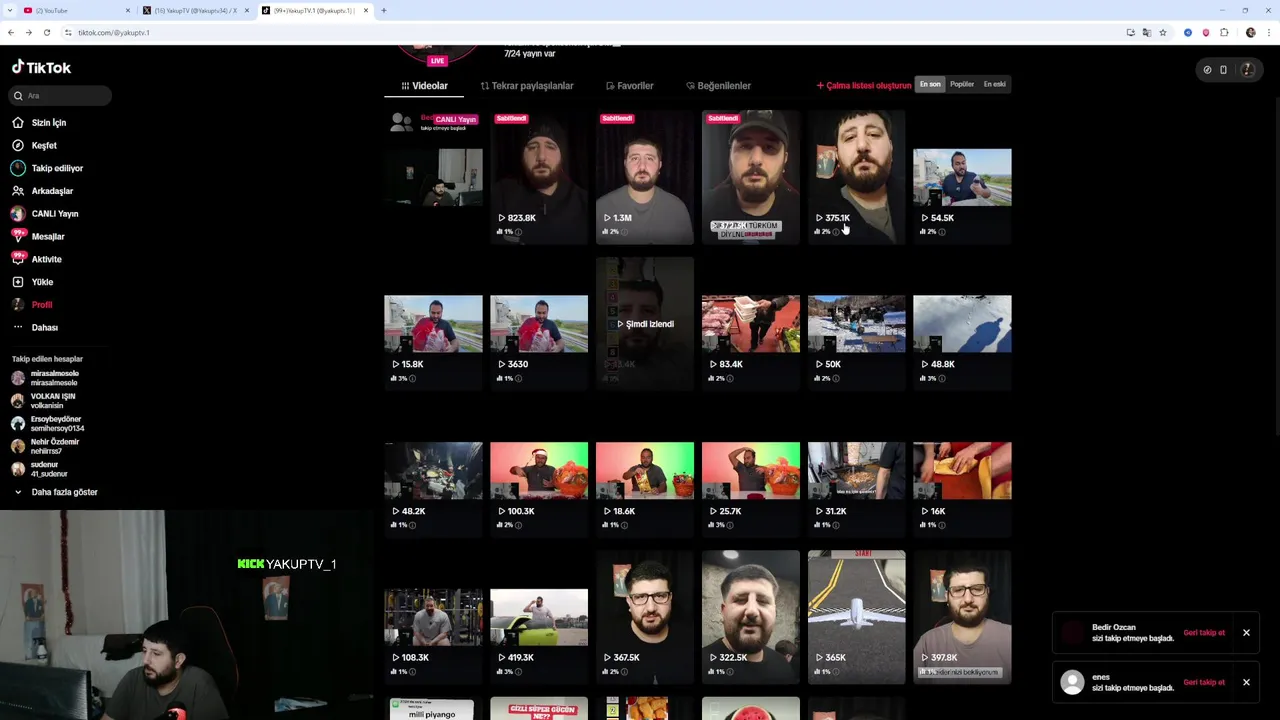Select En eski sort option
The image size is (1280, 720).
pos(995,85)
